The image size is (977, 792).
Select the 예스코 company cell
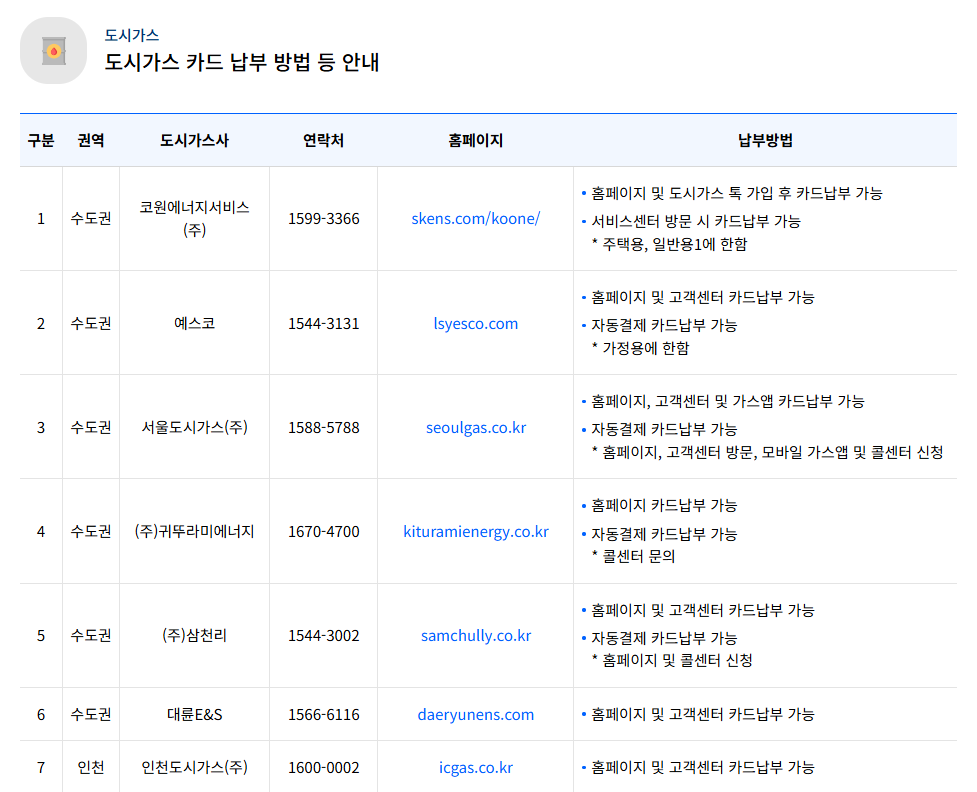[x=194, y=323]
